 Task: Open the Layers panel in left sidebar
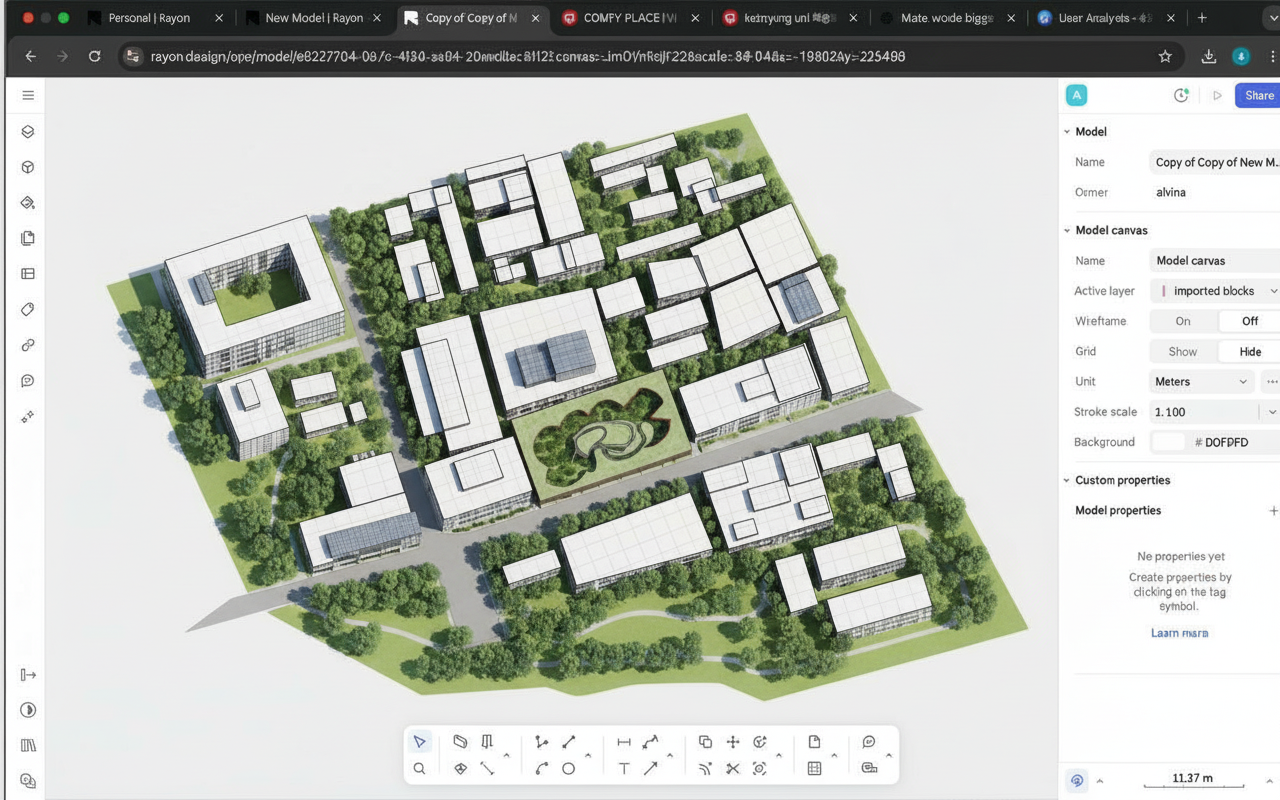coord(28,132)
